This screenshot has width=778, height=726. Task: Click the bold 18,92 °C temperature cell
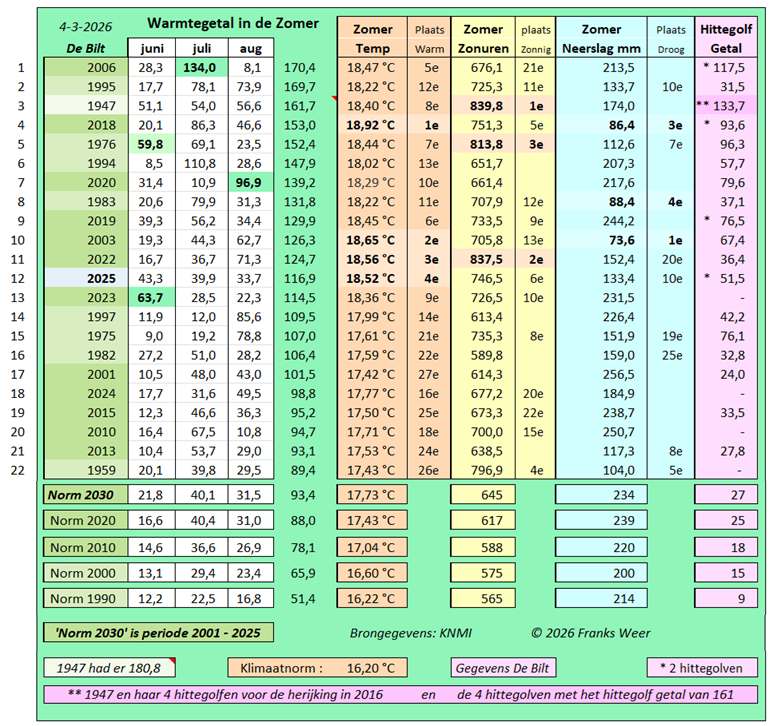(371, 125)
